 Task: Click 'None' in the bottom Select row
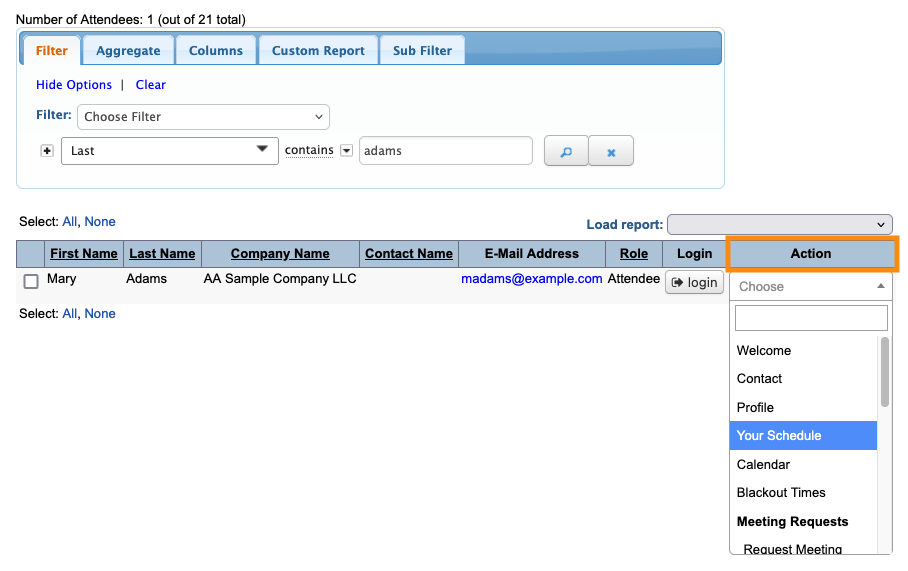coord(100,313)
